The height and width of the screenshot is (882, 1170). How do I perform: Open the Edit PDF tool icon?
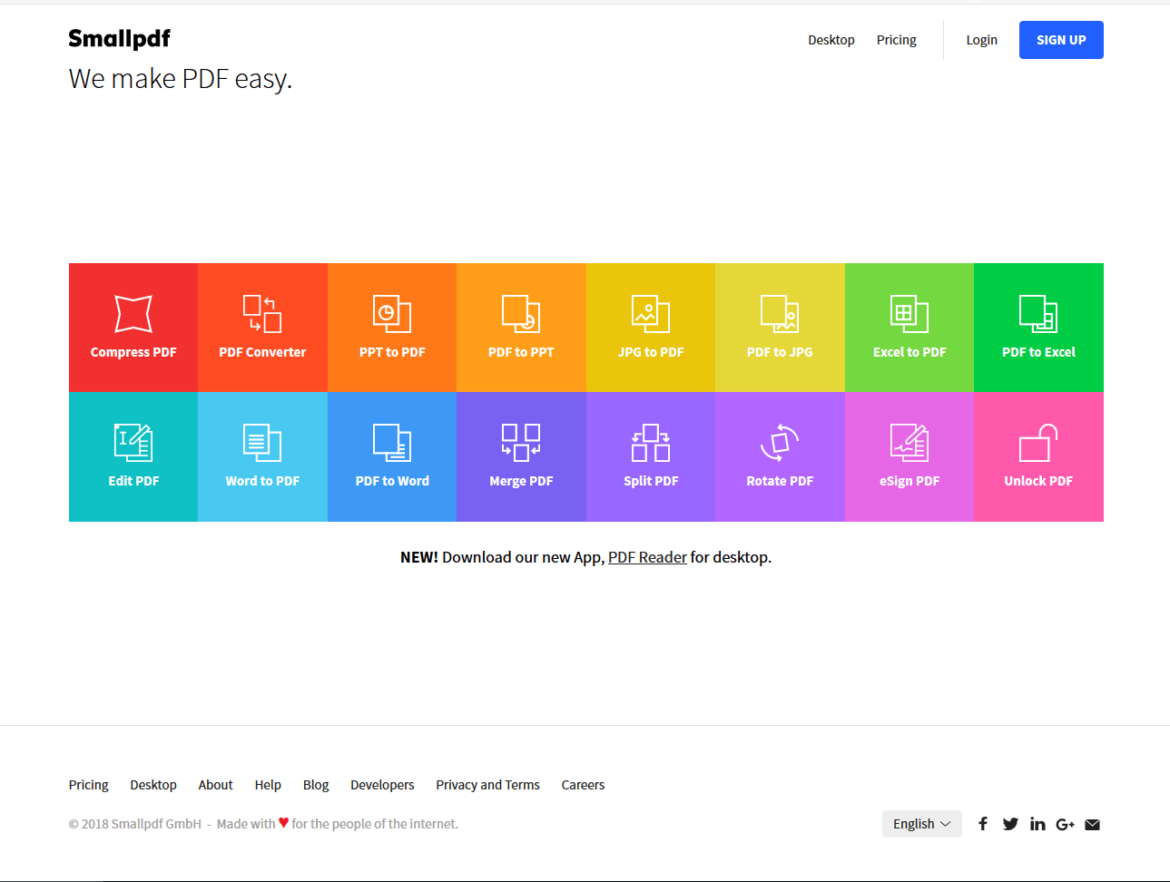coord(133,443)
